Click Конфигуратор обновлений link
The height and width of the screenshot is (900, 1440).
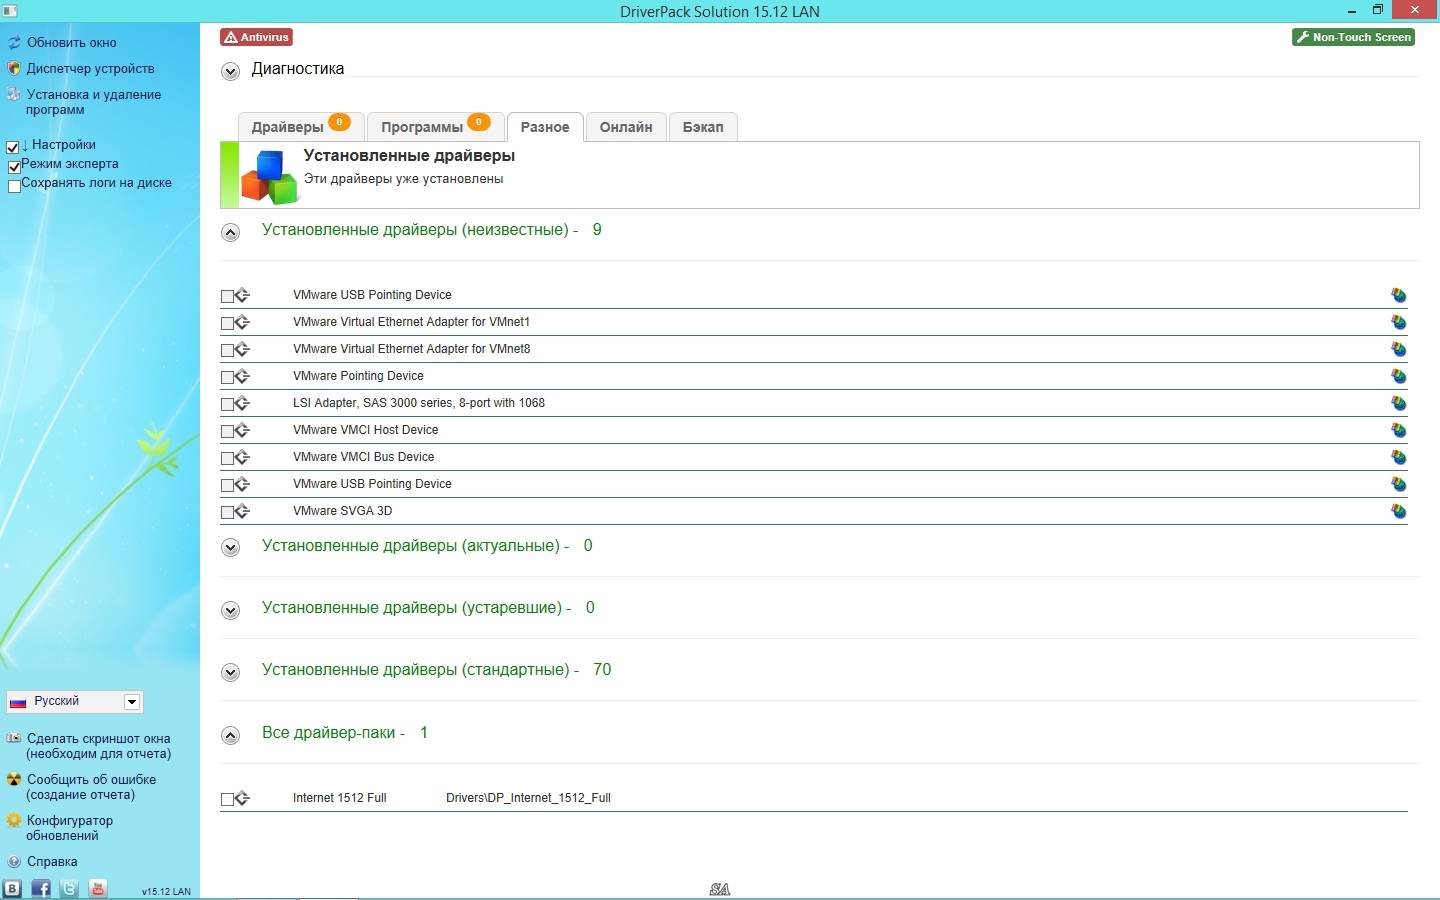[x=69, y=828]
